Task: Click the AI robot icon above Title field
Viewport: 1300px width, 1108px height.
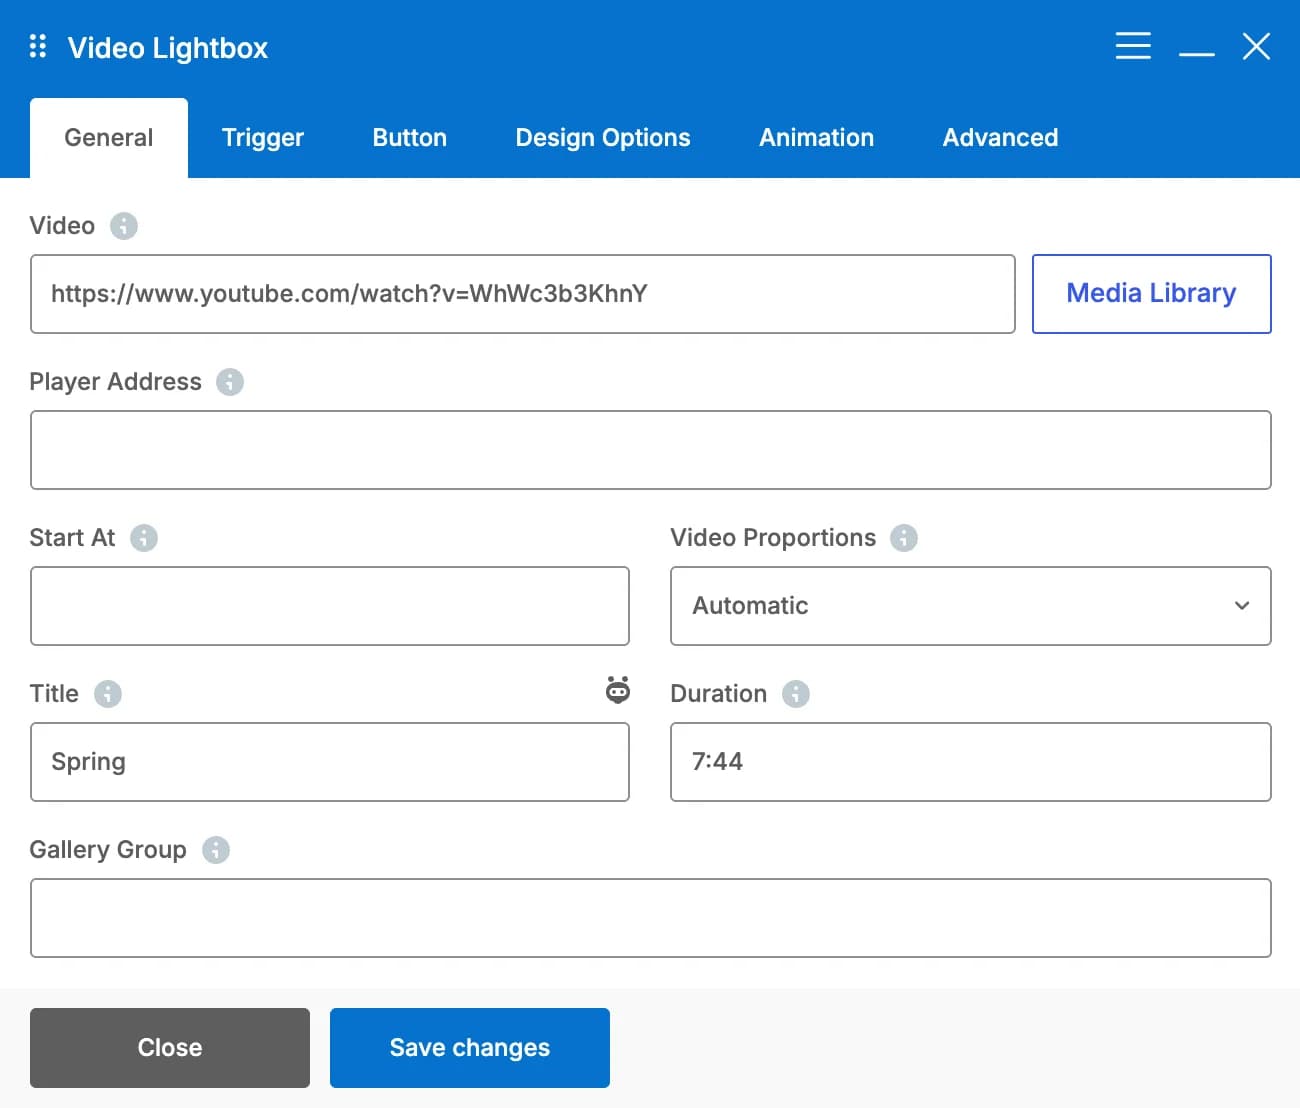Action: [x=618, y=689]
